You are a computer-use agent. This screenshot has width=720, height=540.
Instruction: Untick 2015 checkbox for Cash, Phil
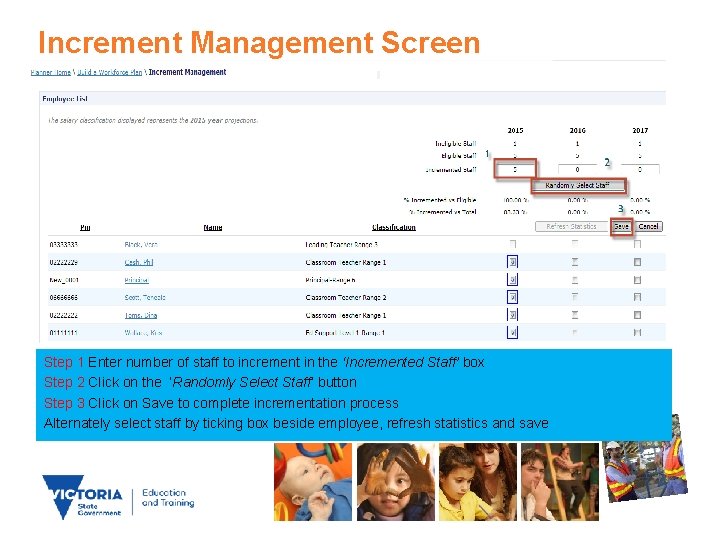click(x=512, y=262)
